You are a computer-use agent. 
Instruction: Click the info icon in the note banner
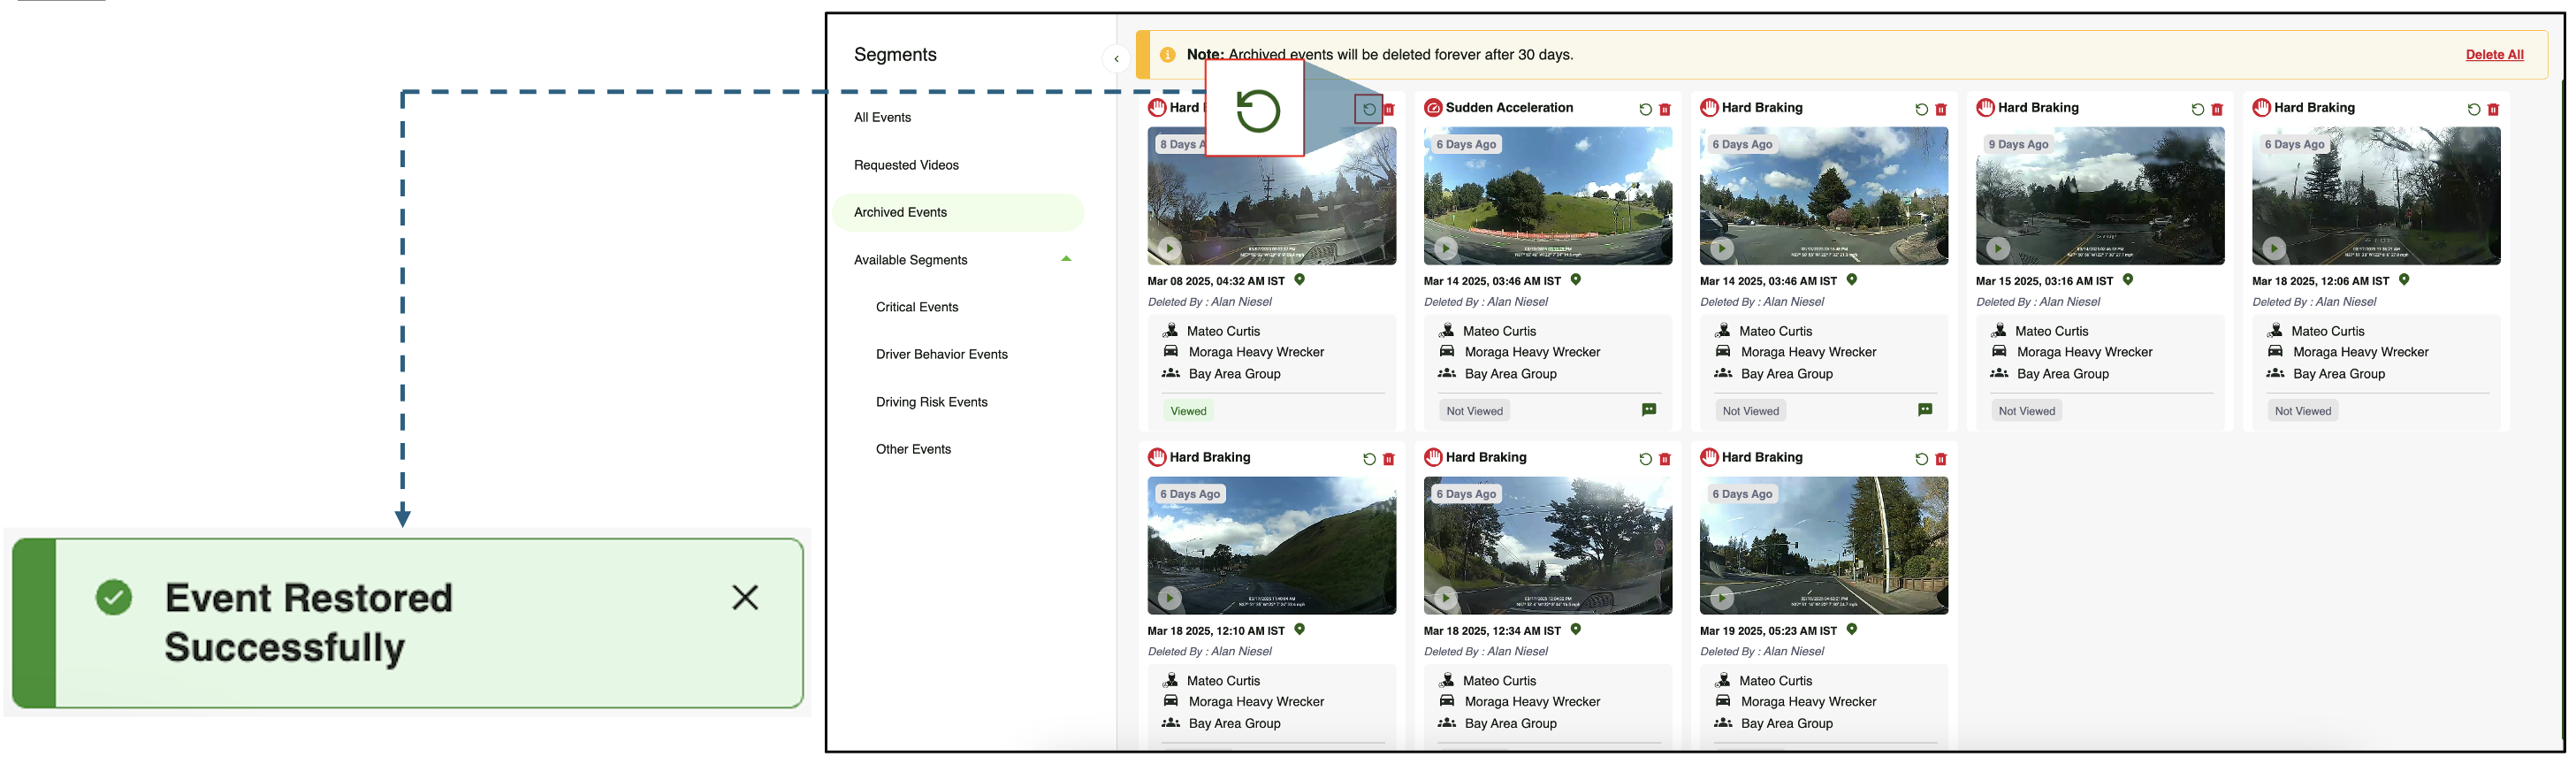pyautogui.click(x=1168, y=55)
